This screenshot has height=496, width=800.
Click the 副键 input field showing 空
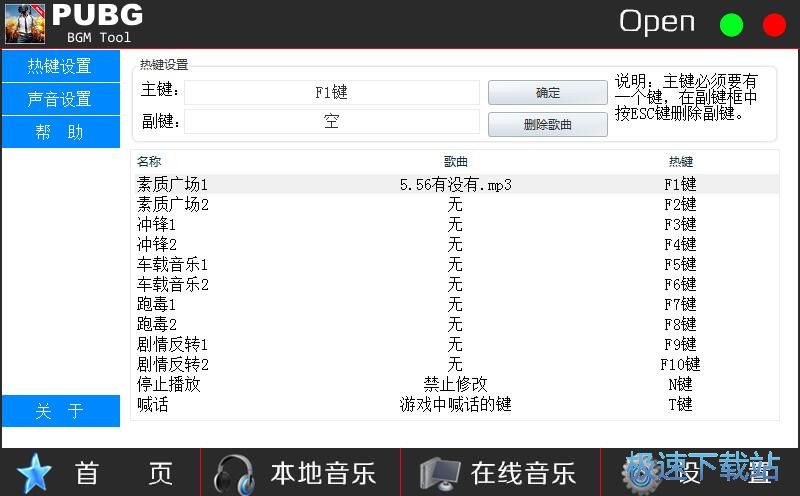(332, 121)
